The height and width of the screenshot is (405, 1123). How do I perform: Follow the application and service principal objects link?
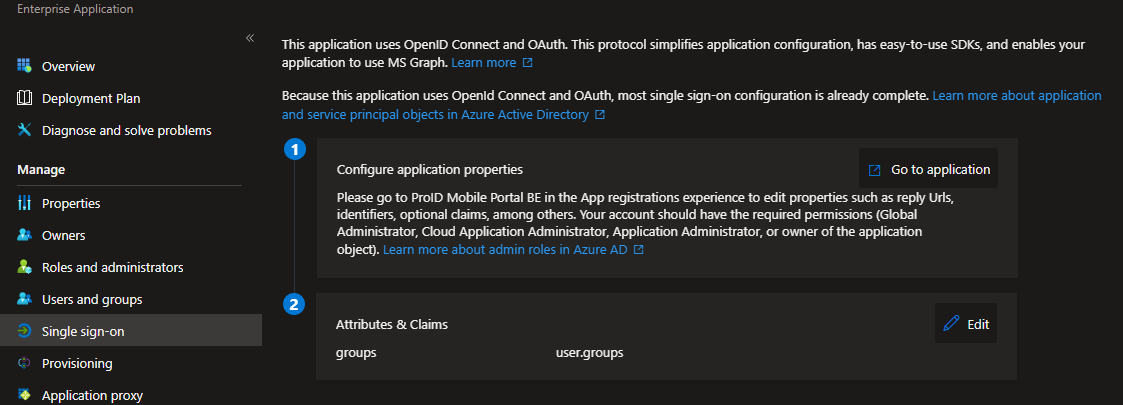pyautogui.click(x=692, y=105)
